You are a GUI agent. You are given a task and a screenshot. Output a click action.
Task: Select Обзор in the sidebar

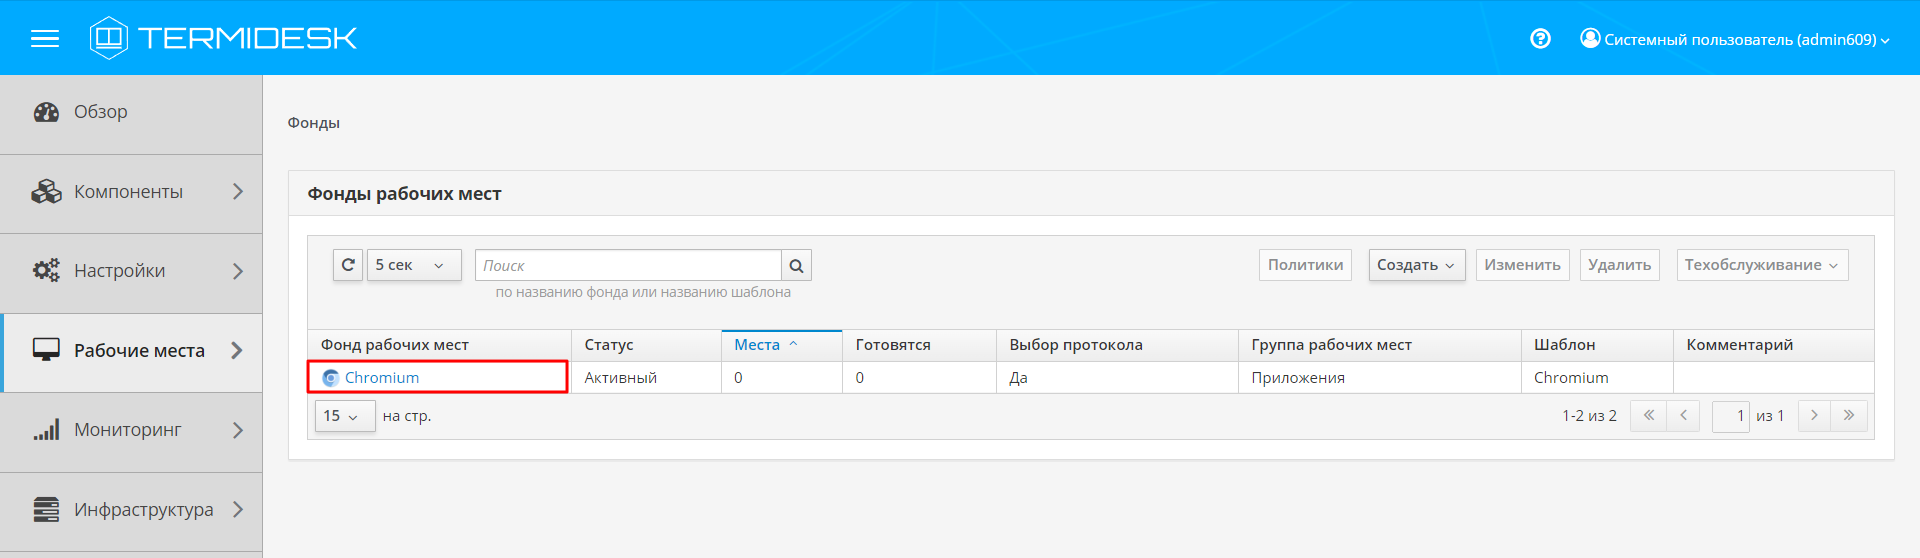pos(101,112)
